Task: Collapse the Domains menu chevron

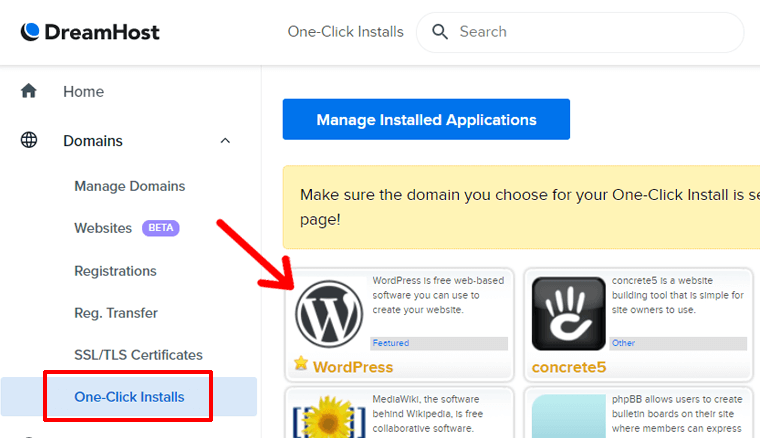Action: point(225,141)
